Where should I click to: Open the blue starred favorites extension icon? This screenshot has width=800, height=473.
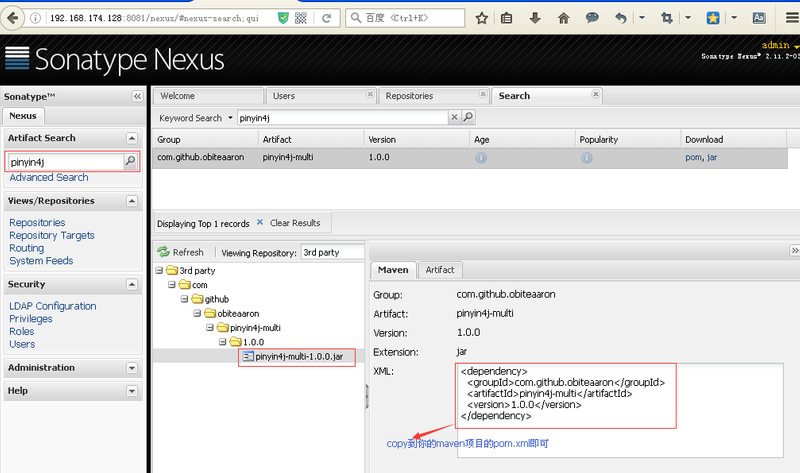click(713, 18)
